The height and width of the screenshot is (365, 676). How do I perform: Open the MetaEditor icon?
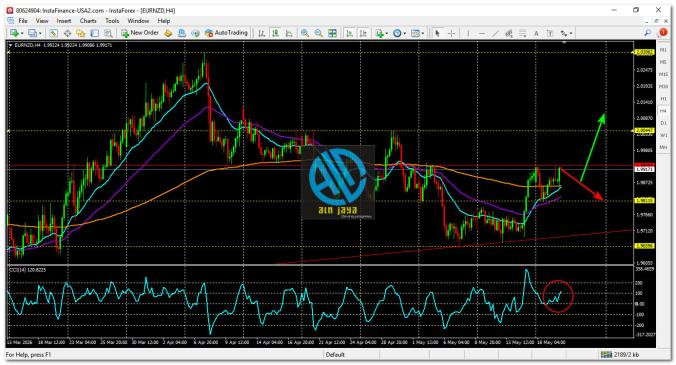click(168, 33)
